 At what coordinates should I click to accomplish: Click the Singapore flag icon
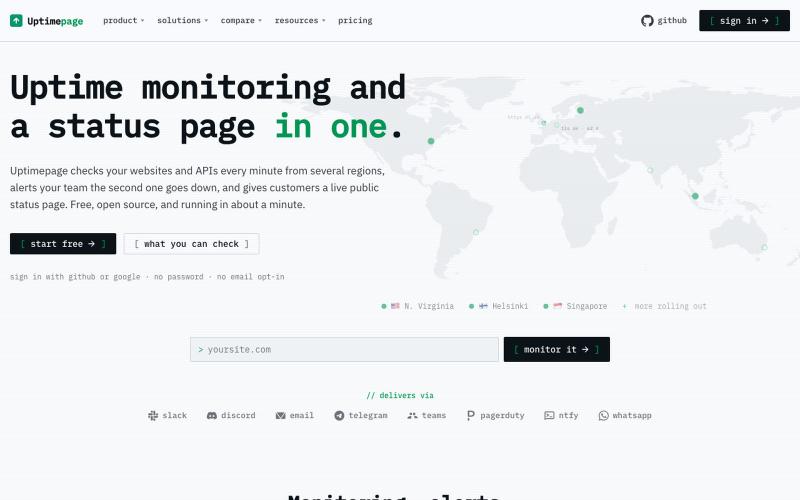pyautogui.click(x=558, y=306)
